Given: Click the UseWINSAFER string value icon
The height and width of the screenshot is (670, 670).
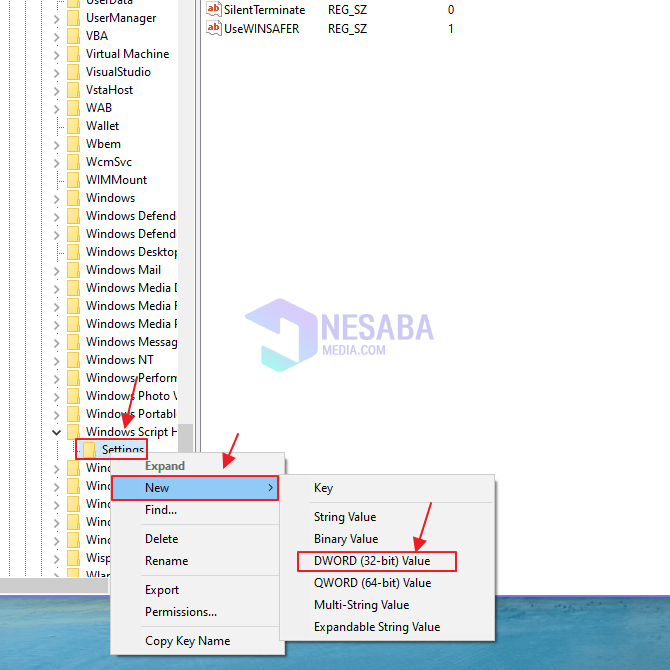Looking at the screenshot, I should click(x=213, y=29).
